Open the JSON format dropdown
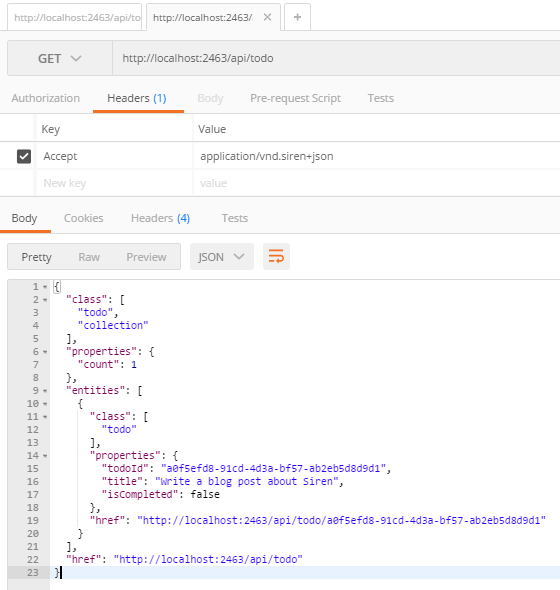This screenshot has height=590, width=560. (x=222, y=257)
